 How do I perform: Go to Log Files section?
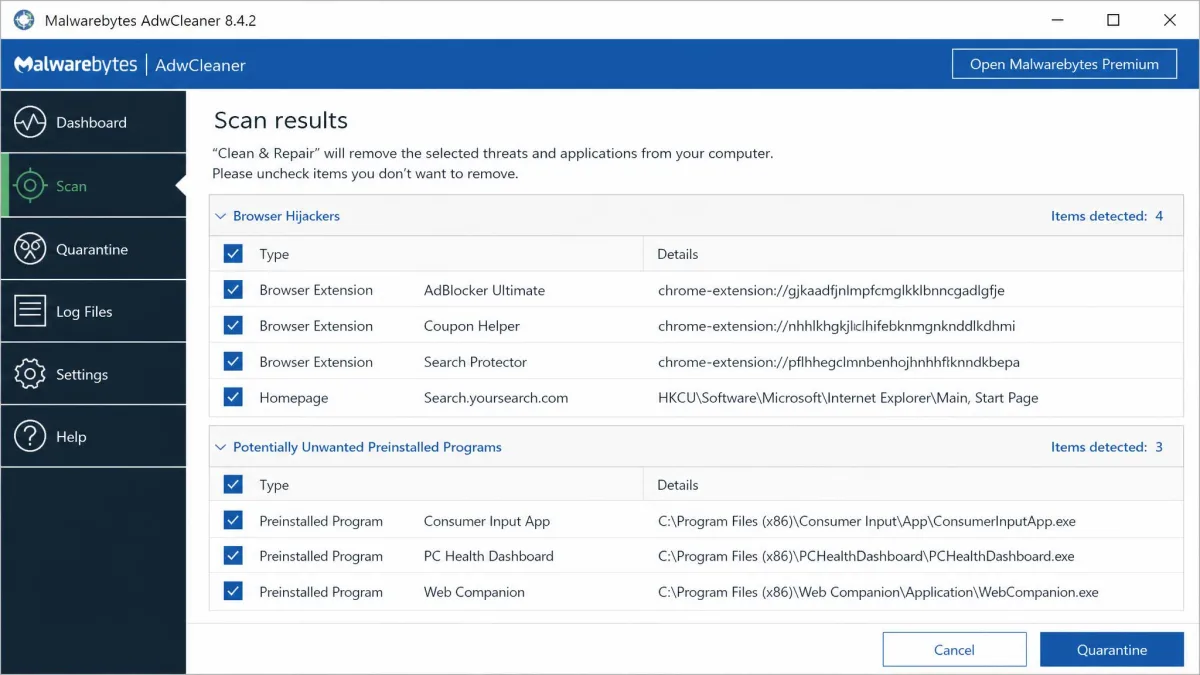tap(93, 311)
